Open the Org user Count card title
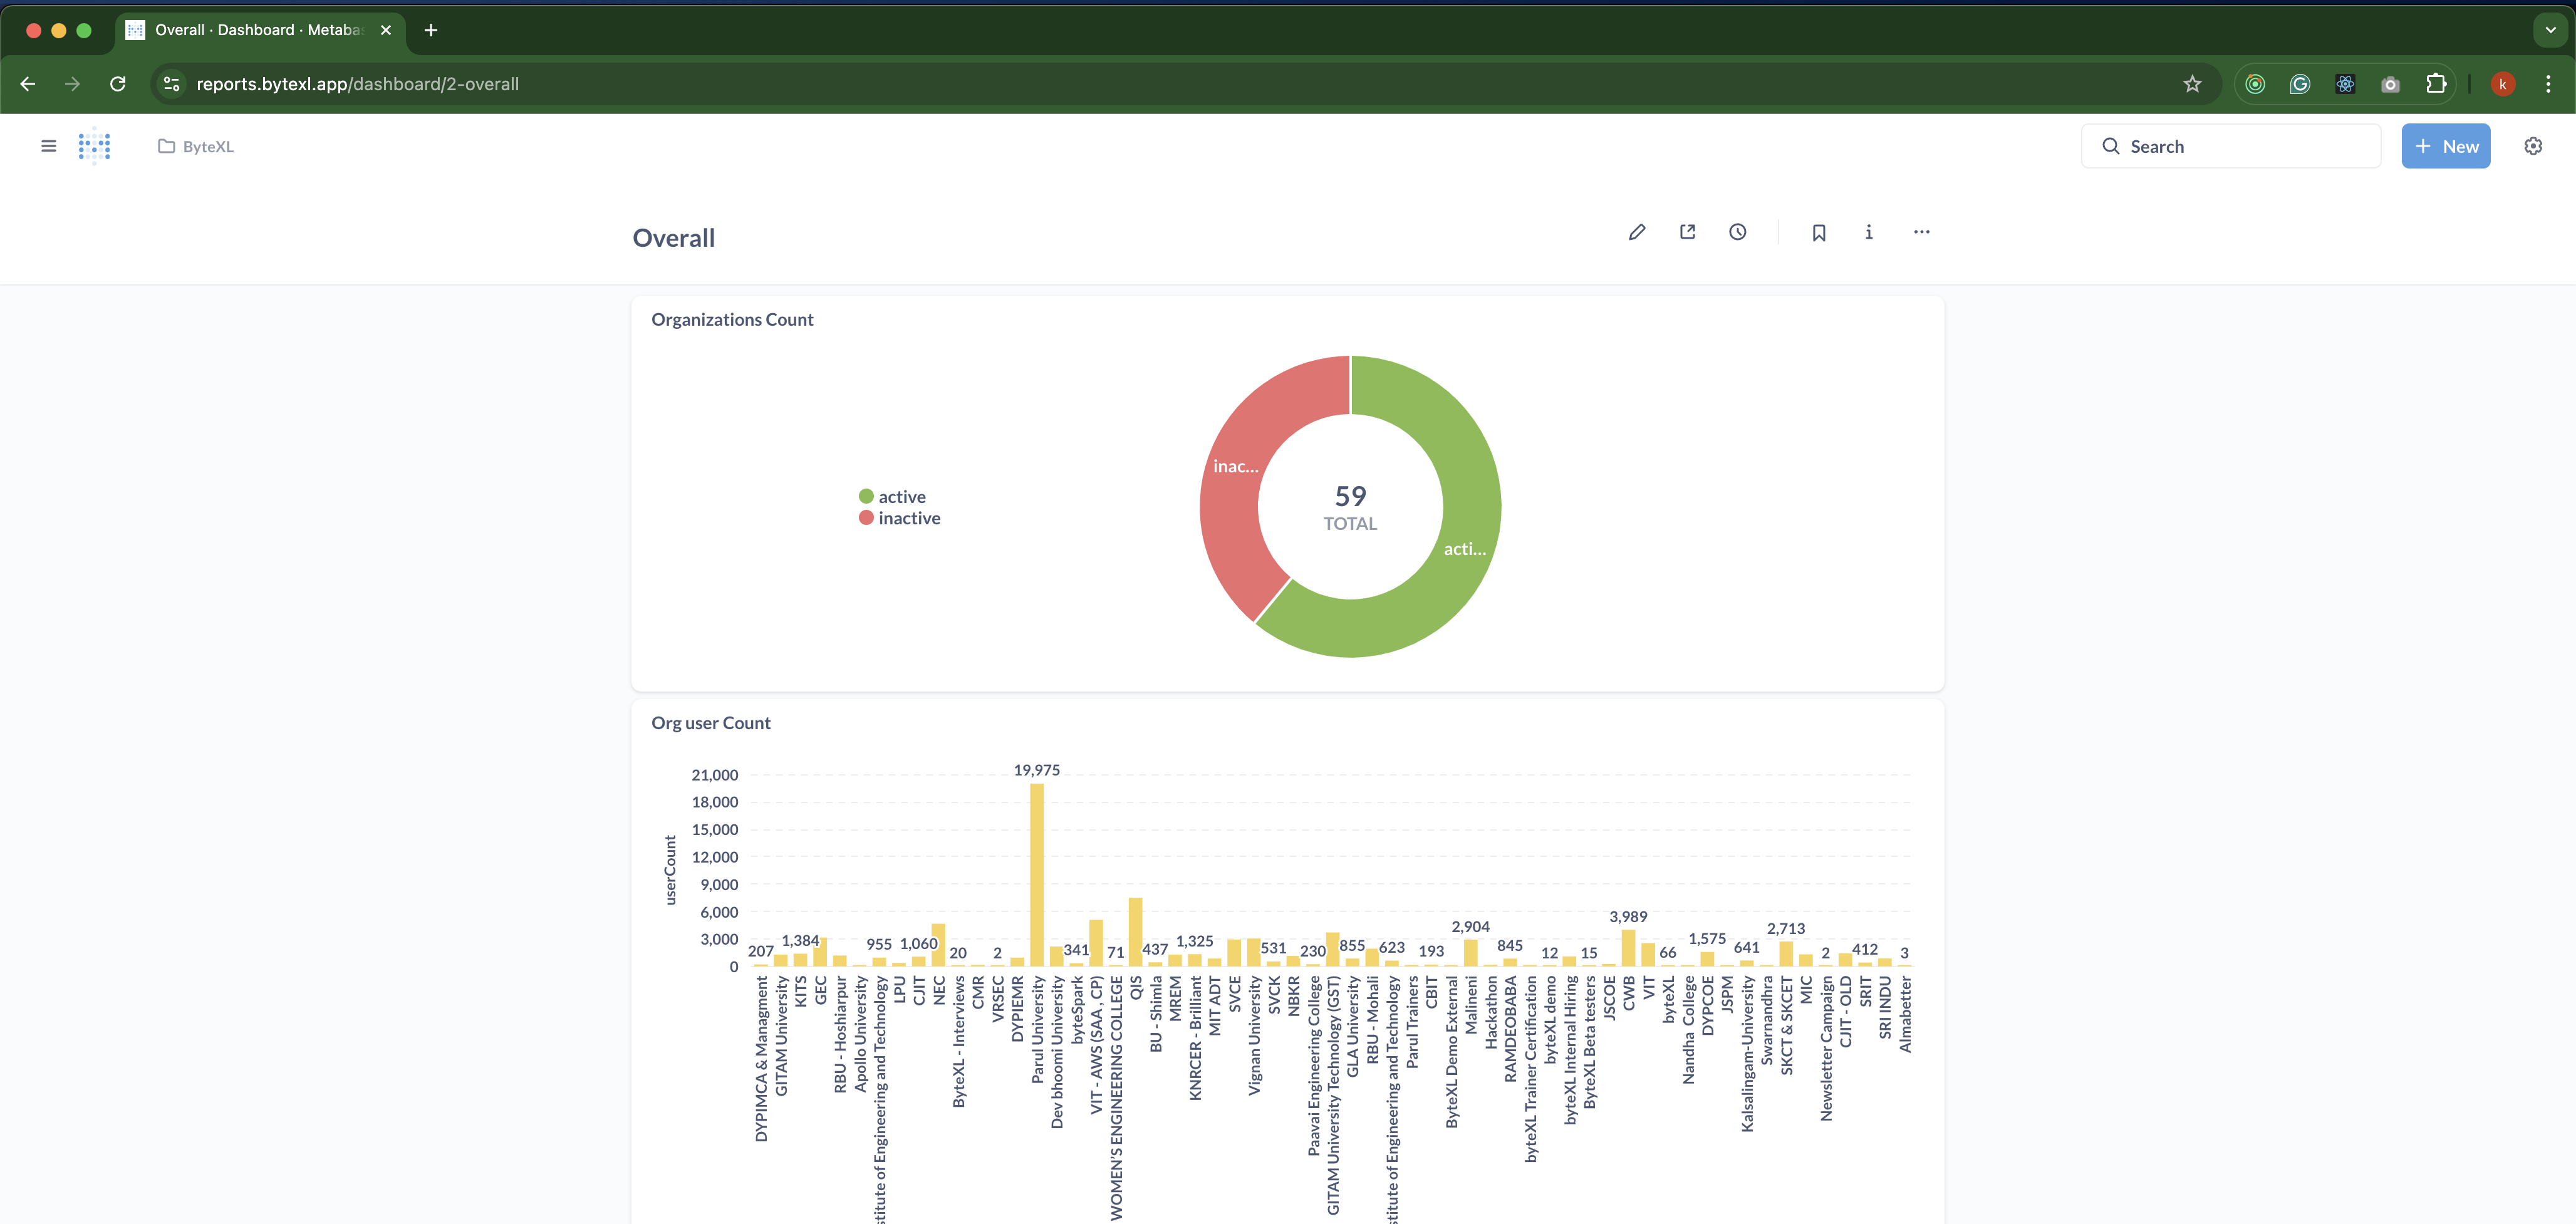 click(x=711, y=723)
